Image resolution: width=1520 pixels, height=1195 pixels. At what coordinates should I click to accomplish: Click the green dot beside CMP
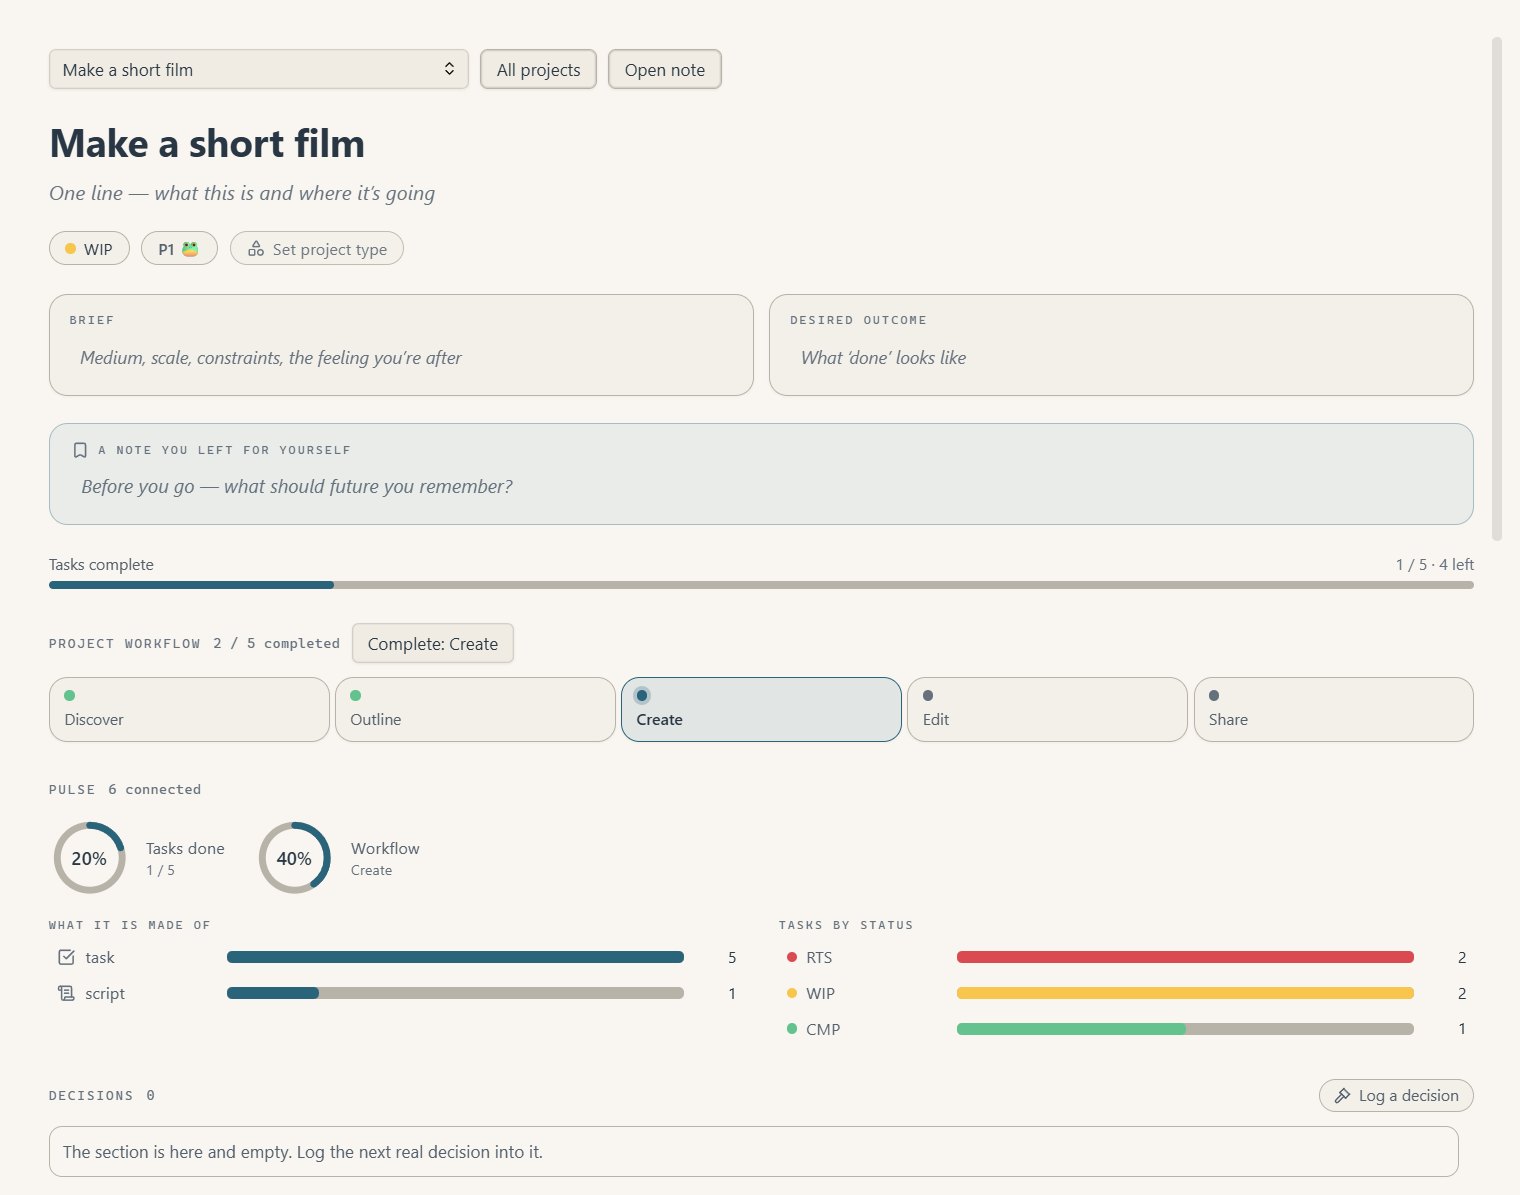[792, 1029]
